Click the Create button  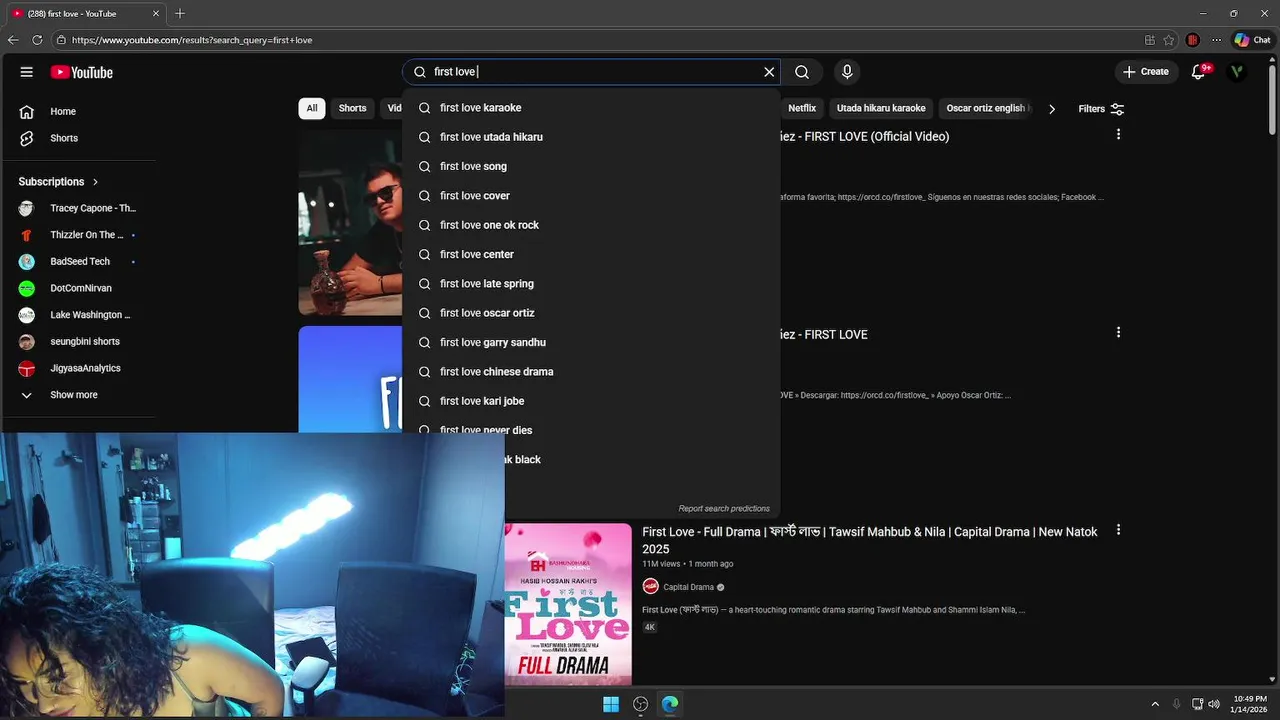coord(1146,72)
